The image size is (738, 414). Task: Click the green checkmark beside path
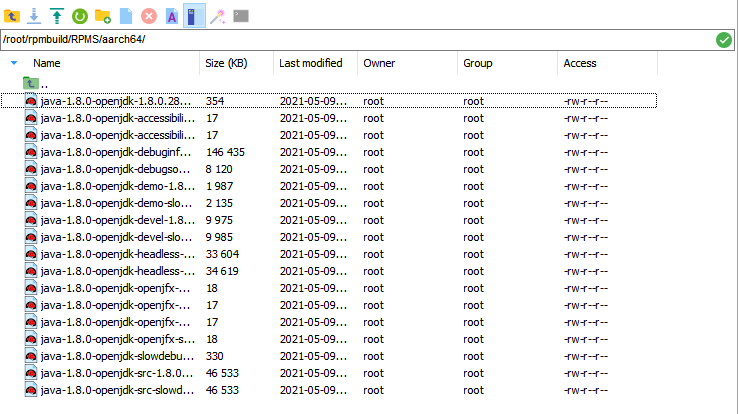coord(723,40)
